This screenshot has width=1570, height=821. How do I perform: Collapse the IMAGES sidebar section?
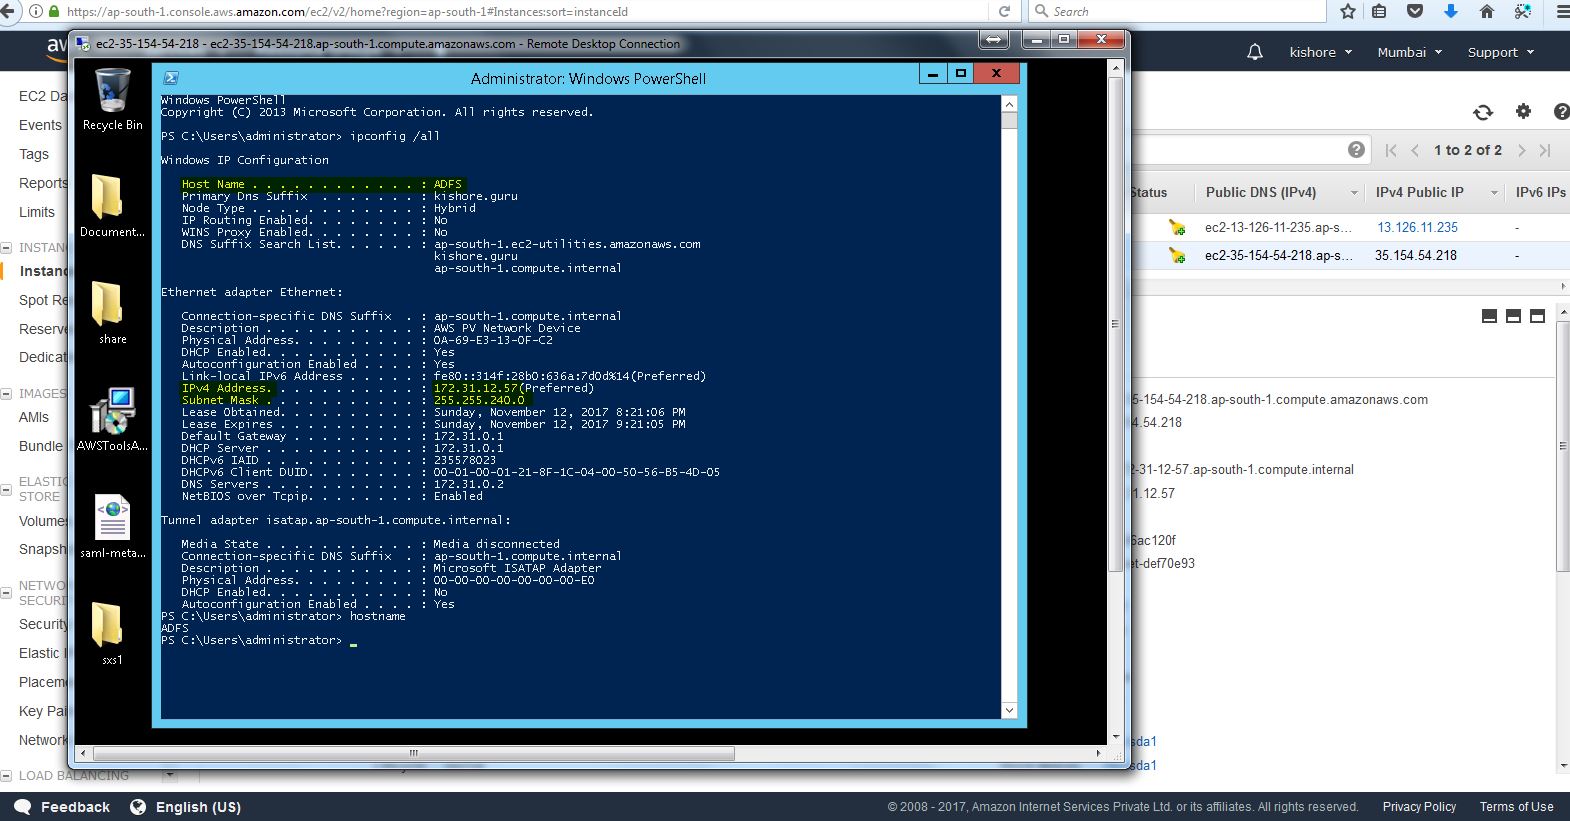(x=8, y=394)
